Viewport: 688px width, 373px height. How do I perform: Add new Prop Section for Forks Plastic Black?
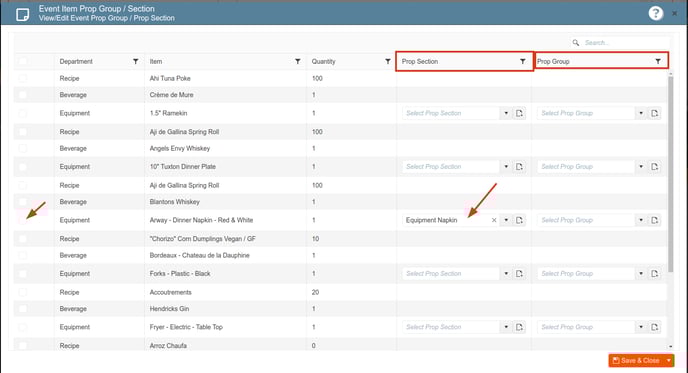(x=520, y=274)
